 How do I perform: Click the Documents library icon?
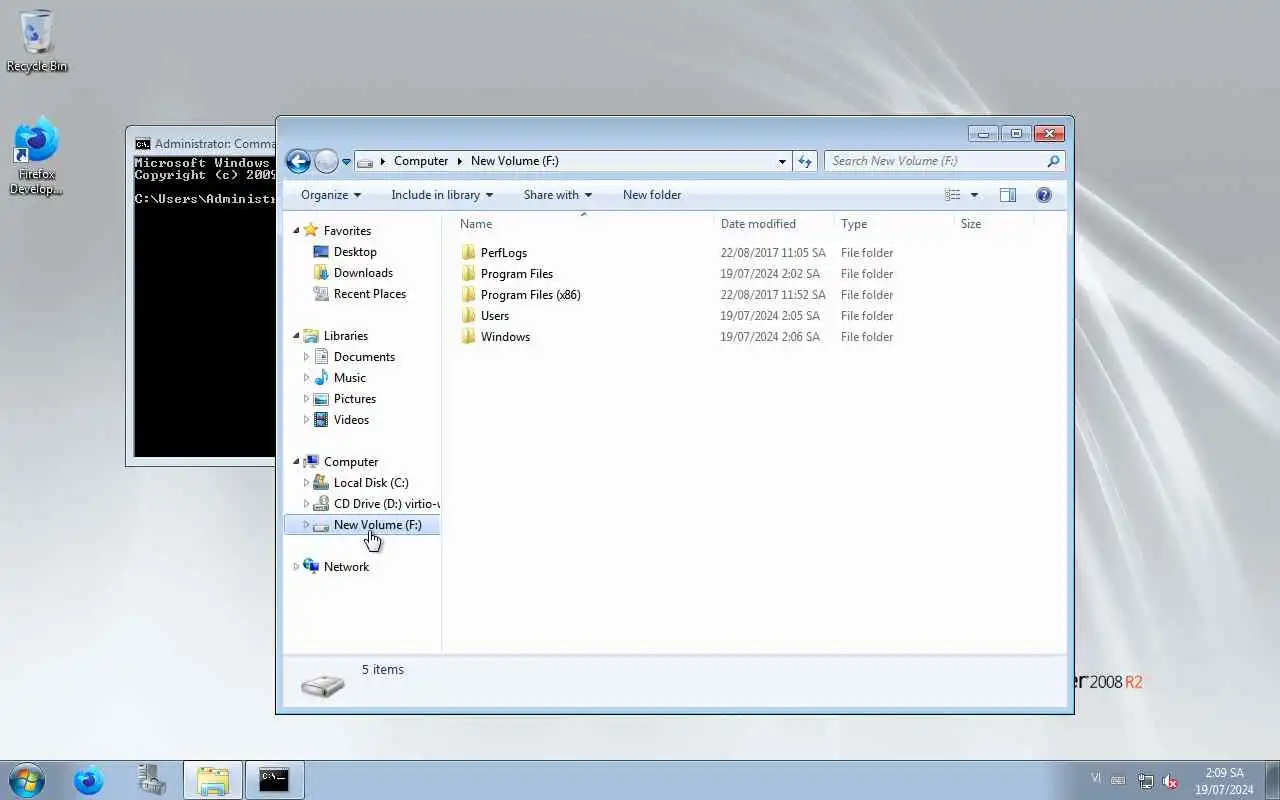321,357
